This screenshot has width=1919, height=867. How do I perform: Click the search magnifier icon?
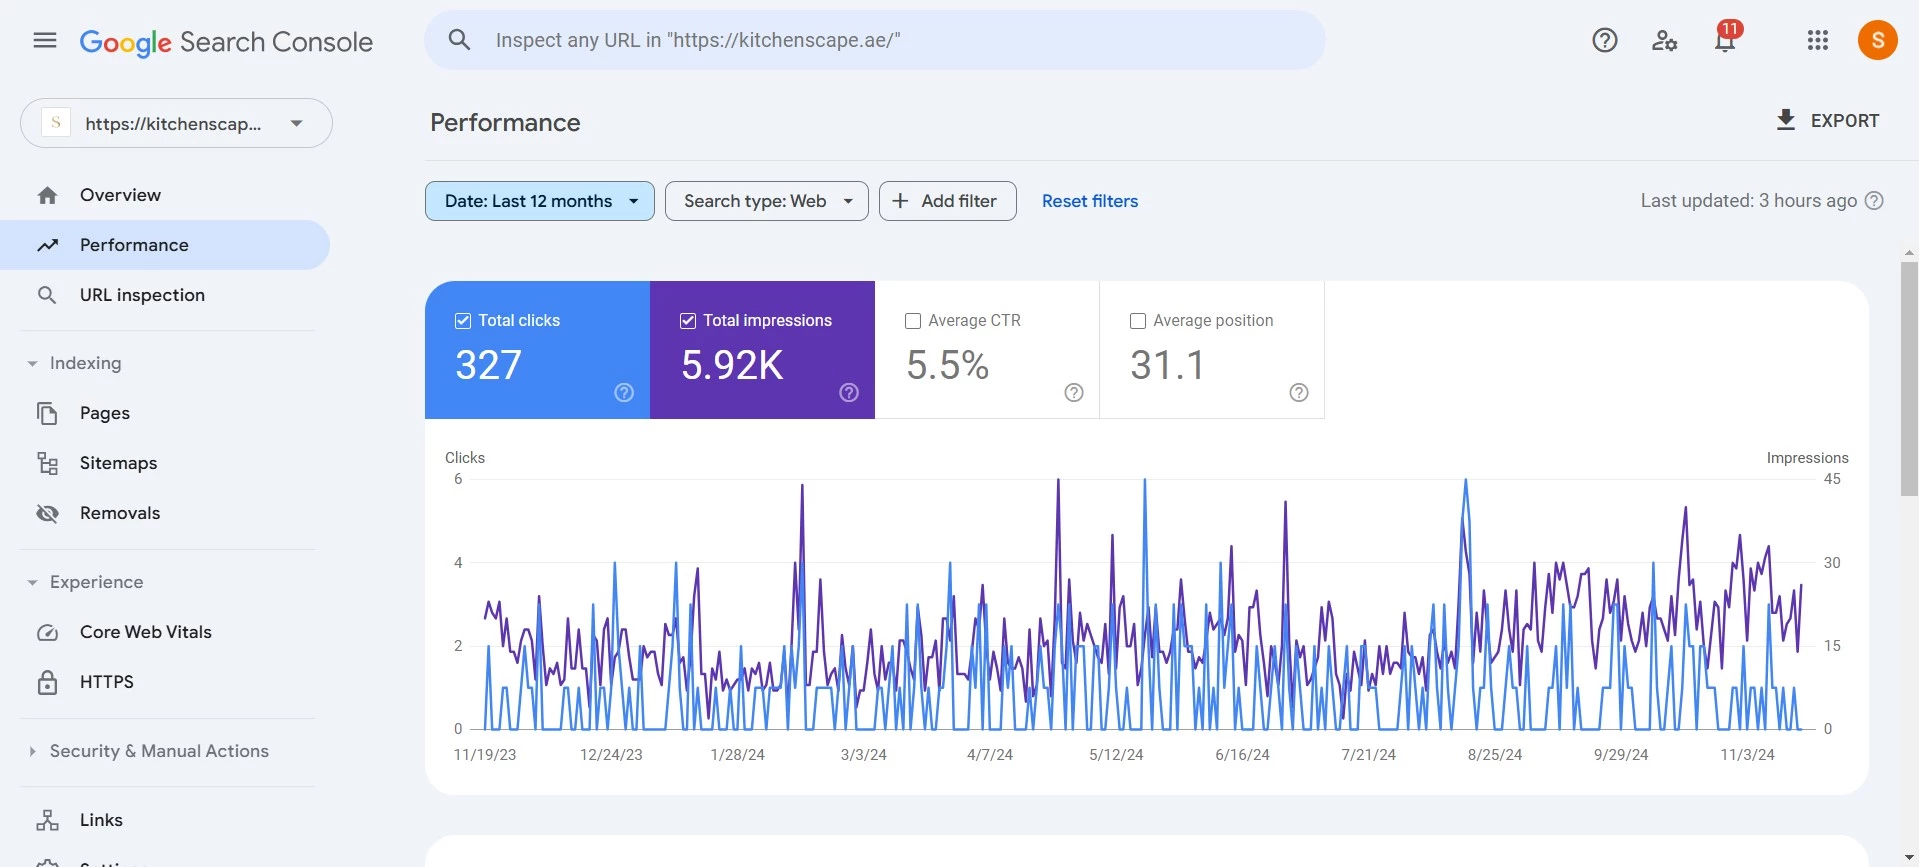(x=459, y=40)
